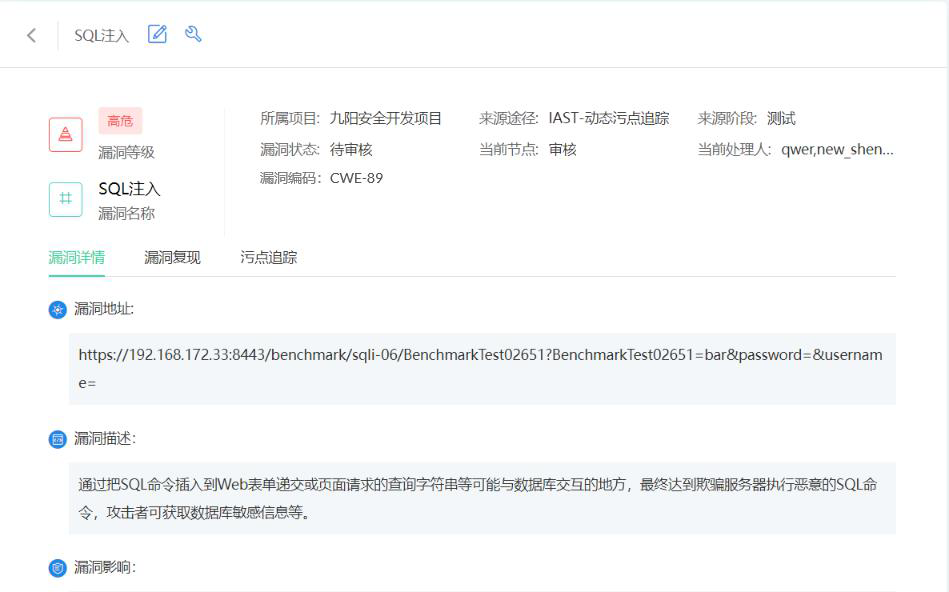Click the edit pencil icon beside SQL注入

157,34
